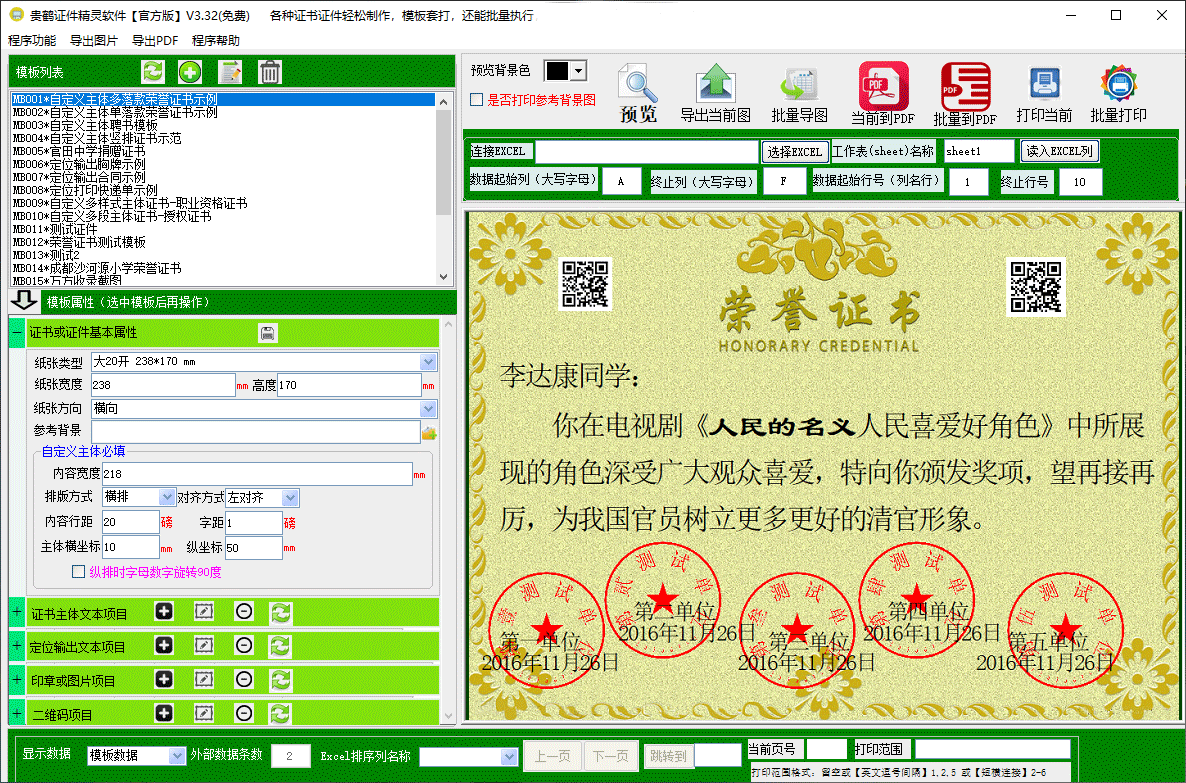
Task: Open the 预览背景色 black color swatch
Action: tap(557, 71)
